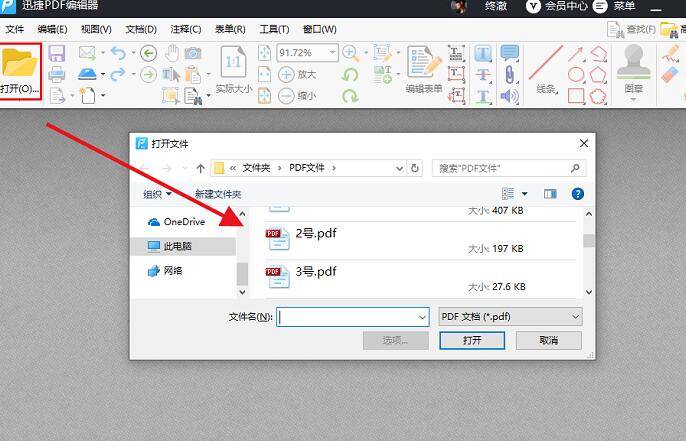Select the Hand tool icon
686x441 pixels.
click(171, 53)
